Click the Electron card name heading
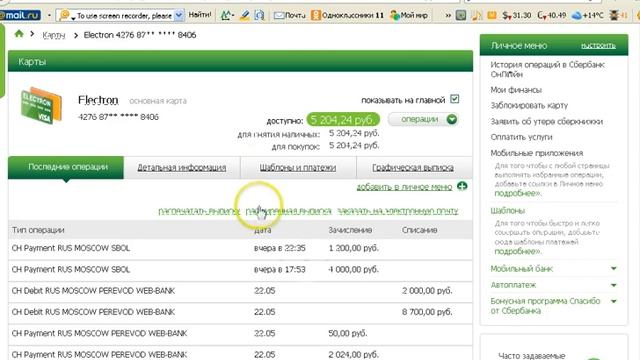Viewport: 640px width, 360px height. click(98, 100)
